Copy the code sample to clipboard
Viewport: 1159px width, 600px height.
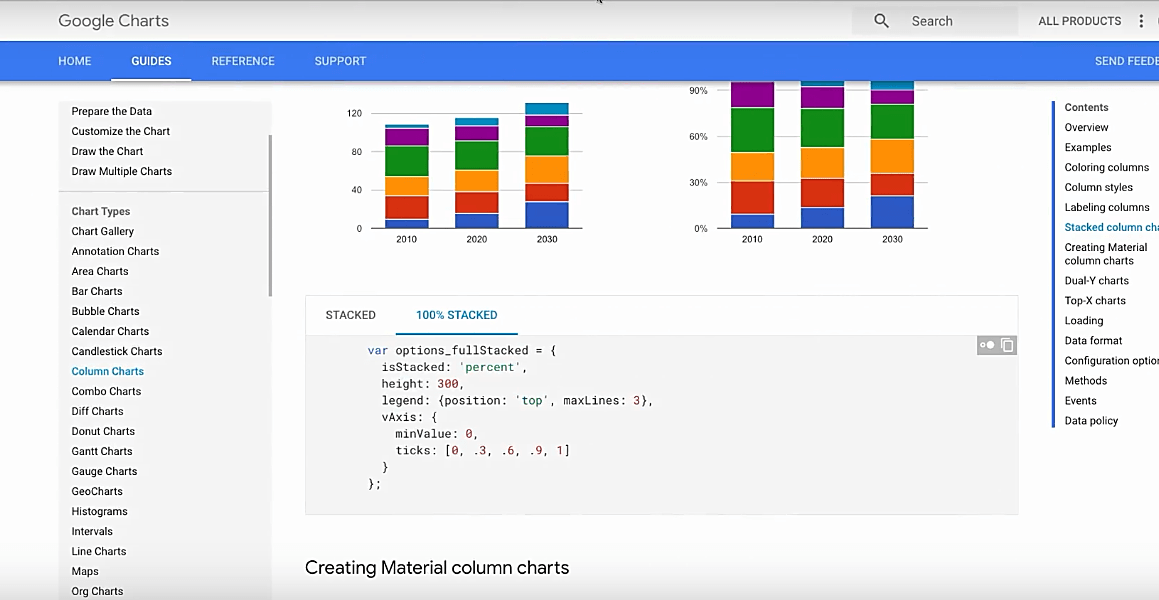tap(1007, 345)
